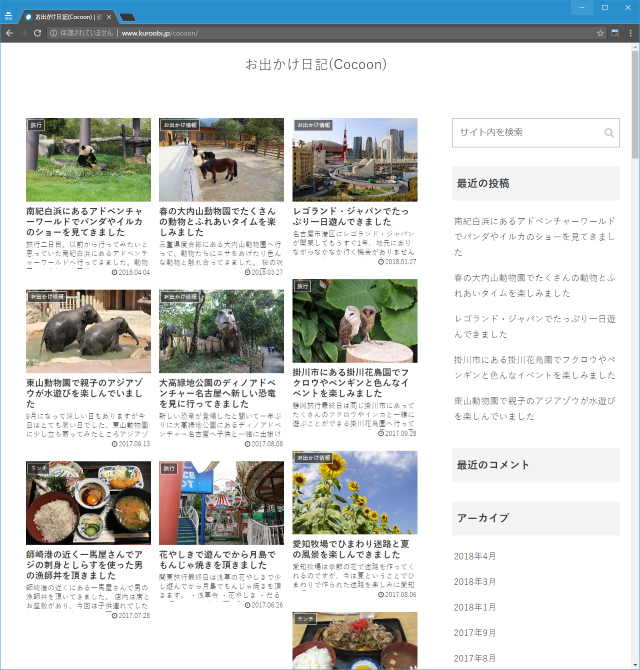The image size is (640, 670).
Task: Bookmark this page with the star icon
Action: 600,33
